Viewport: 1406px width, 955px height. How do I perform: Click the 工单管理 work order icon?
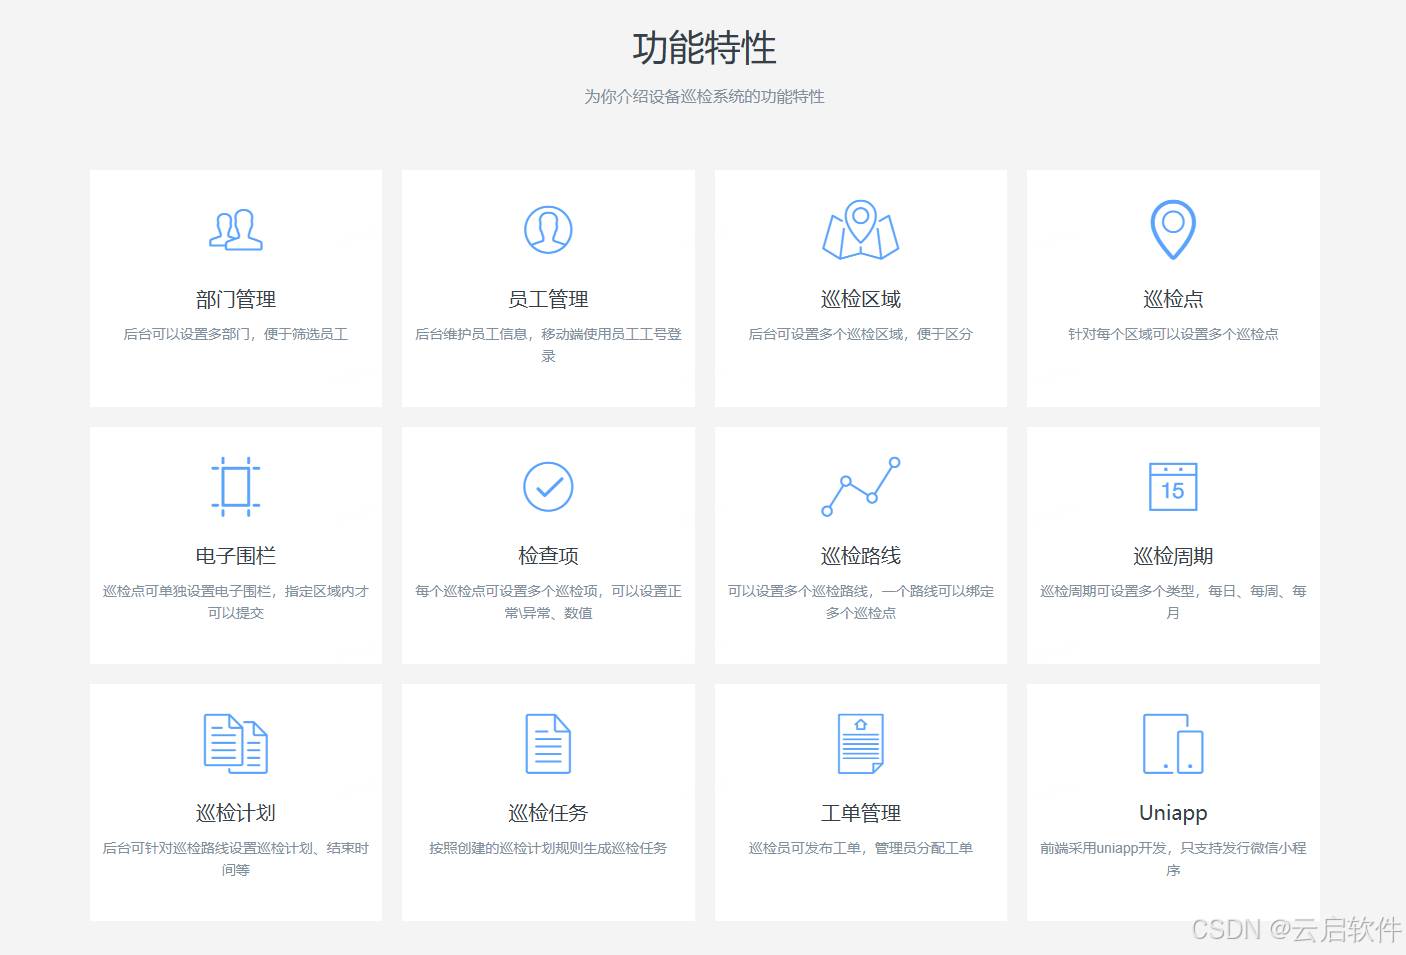[860, 744]
